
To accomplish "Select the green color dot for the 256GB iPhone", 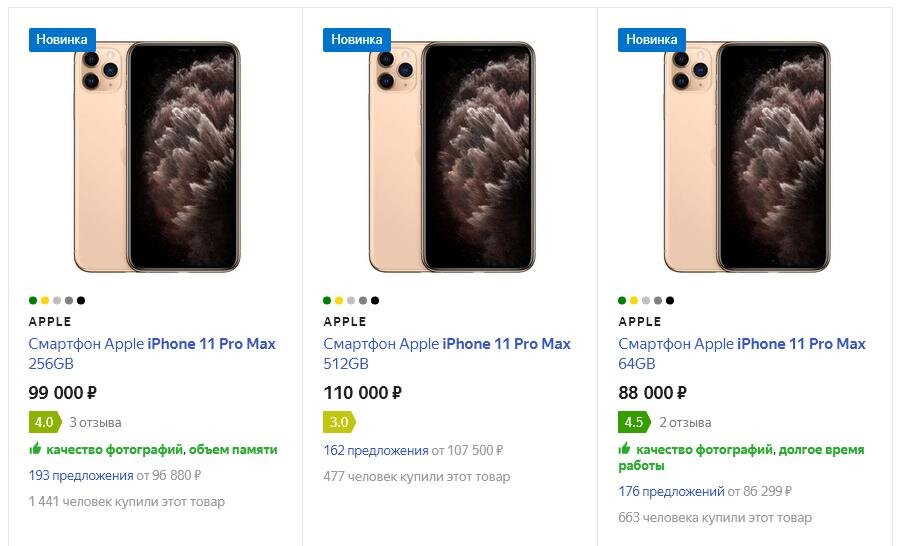I will 33,300.
